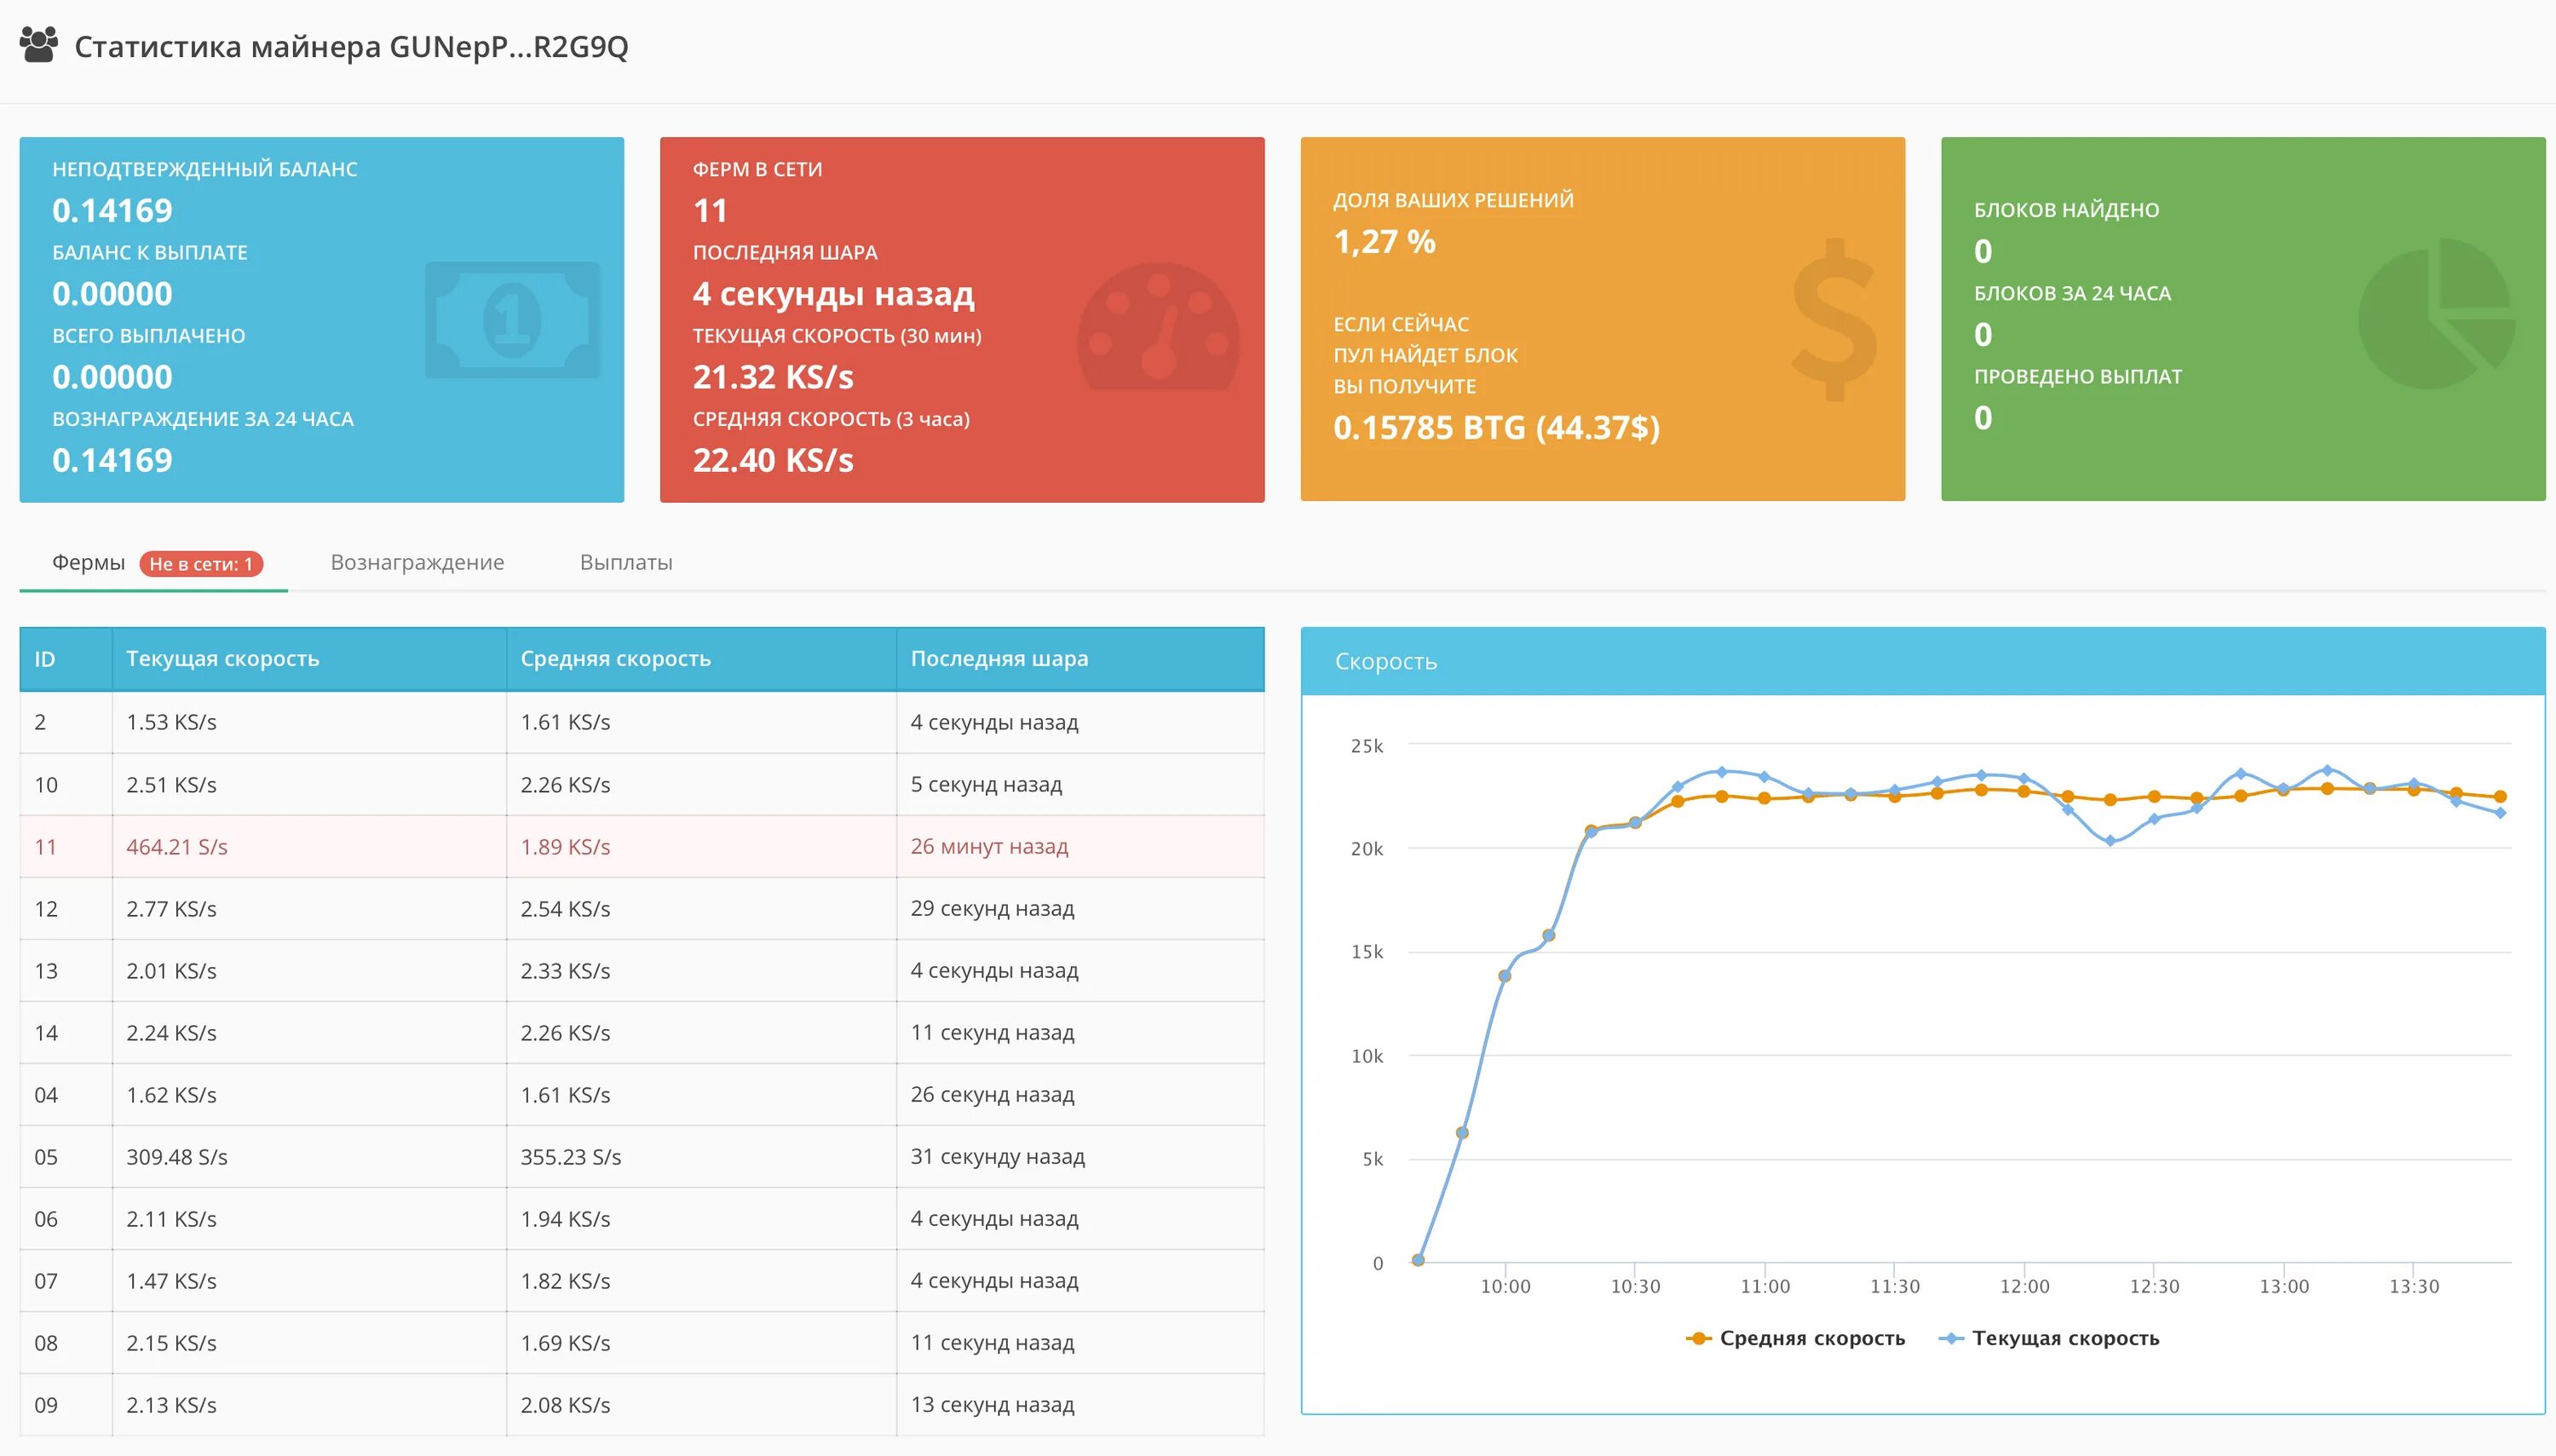The width and height of the screenshot is (2556, 1456).
Task: Sort by Последняя шара column header
Action: point(998,659)
